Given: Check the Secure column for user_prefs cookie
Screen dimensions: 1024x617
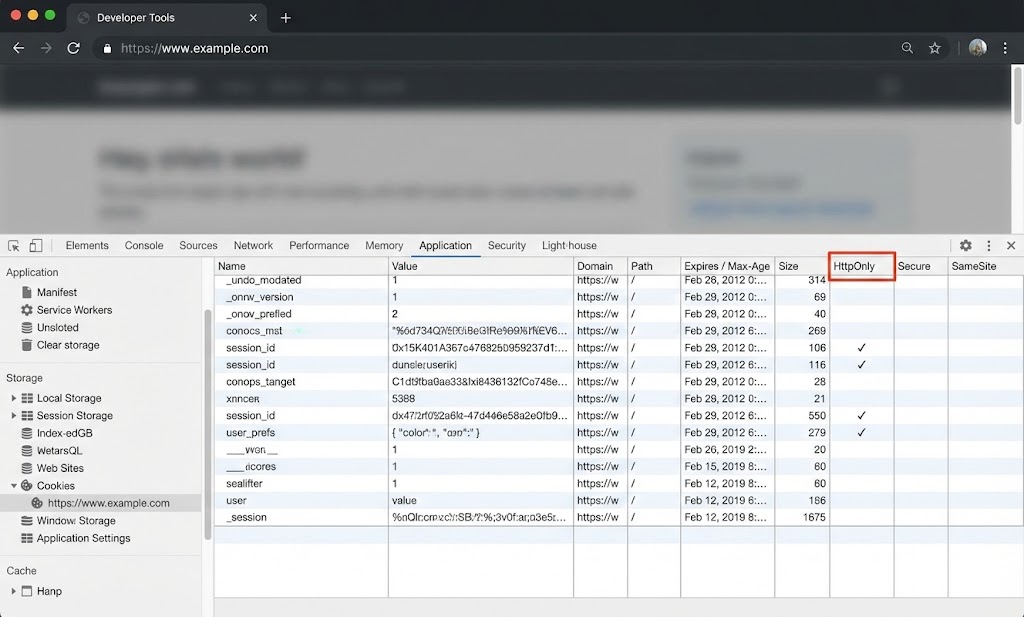Looking at the screenshot, I should pyautogui.click(x=920, y=433).
